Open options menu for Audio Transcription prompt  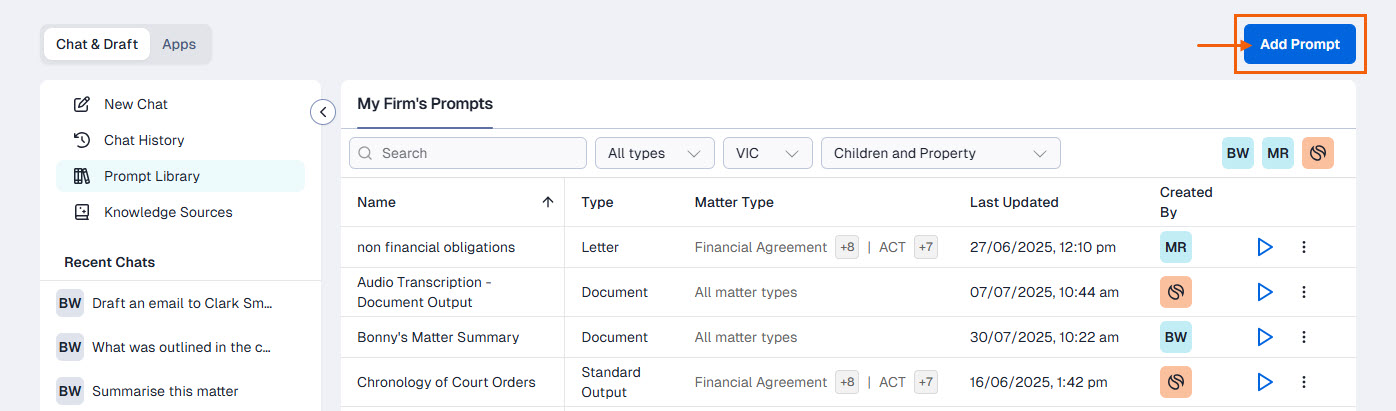pyautogui.click(x=1303, y=292)
